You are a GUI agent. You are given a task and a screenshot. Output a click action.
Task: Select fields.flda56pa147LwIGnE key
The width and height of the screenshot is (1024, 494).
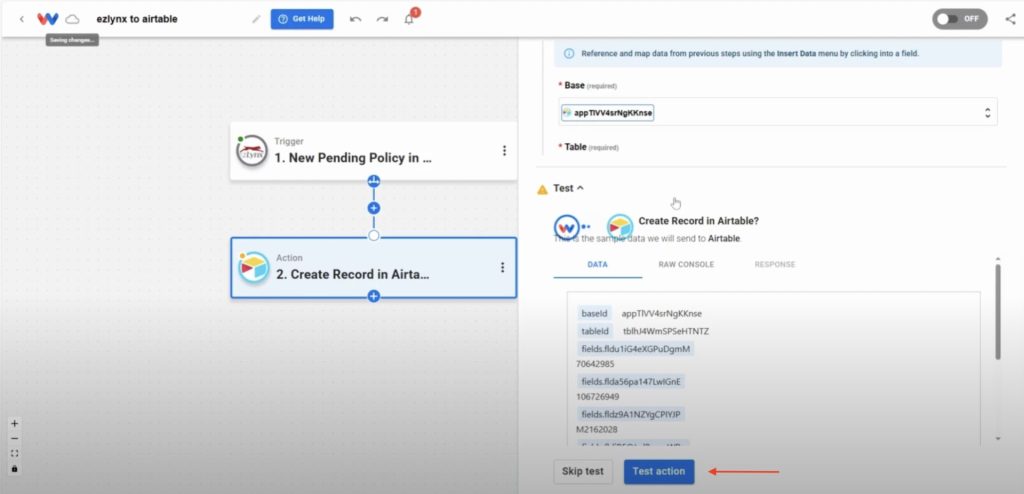coord(633,382)
